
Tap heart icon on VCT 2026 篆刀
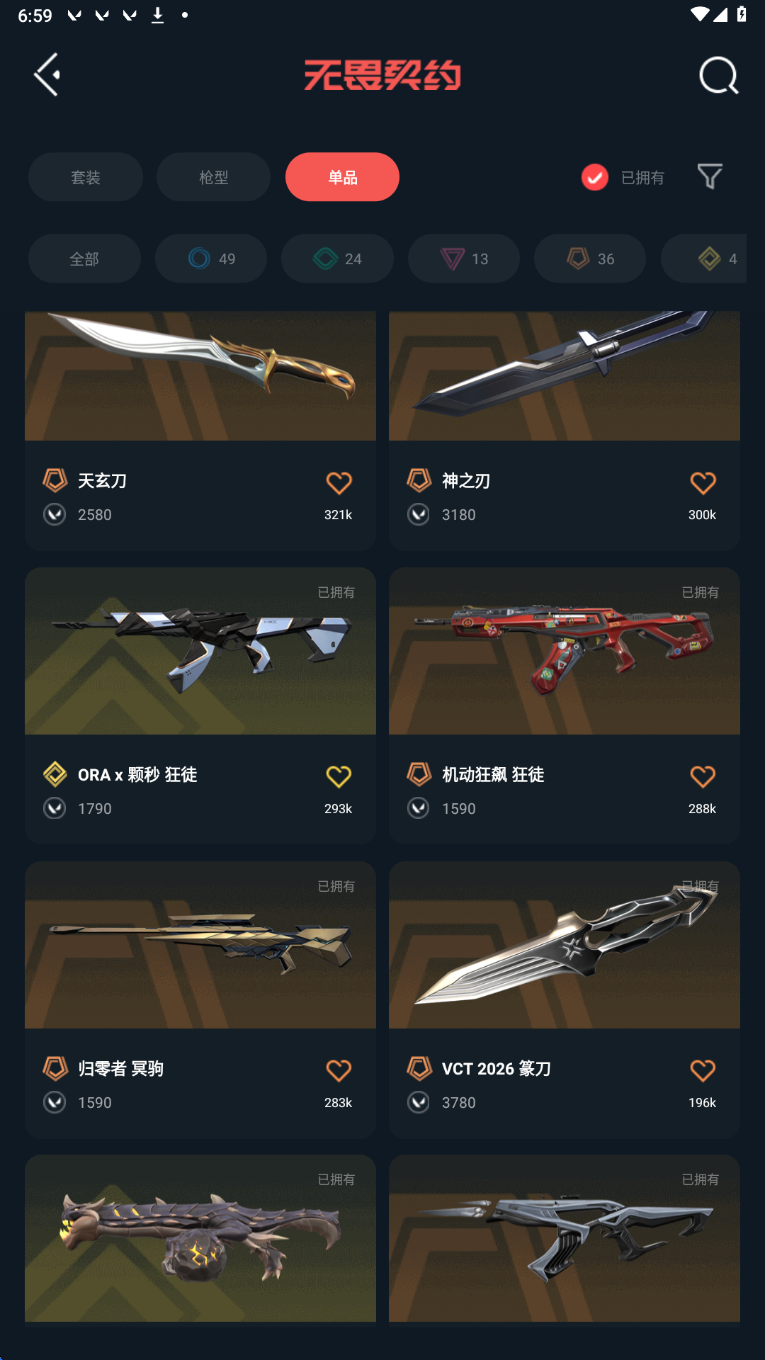(703, 1070)
